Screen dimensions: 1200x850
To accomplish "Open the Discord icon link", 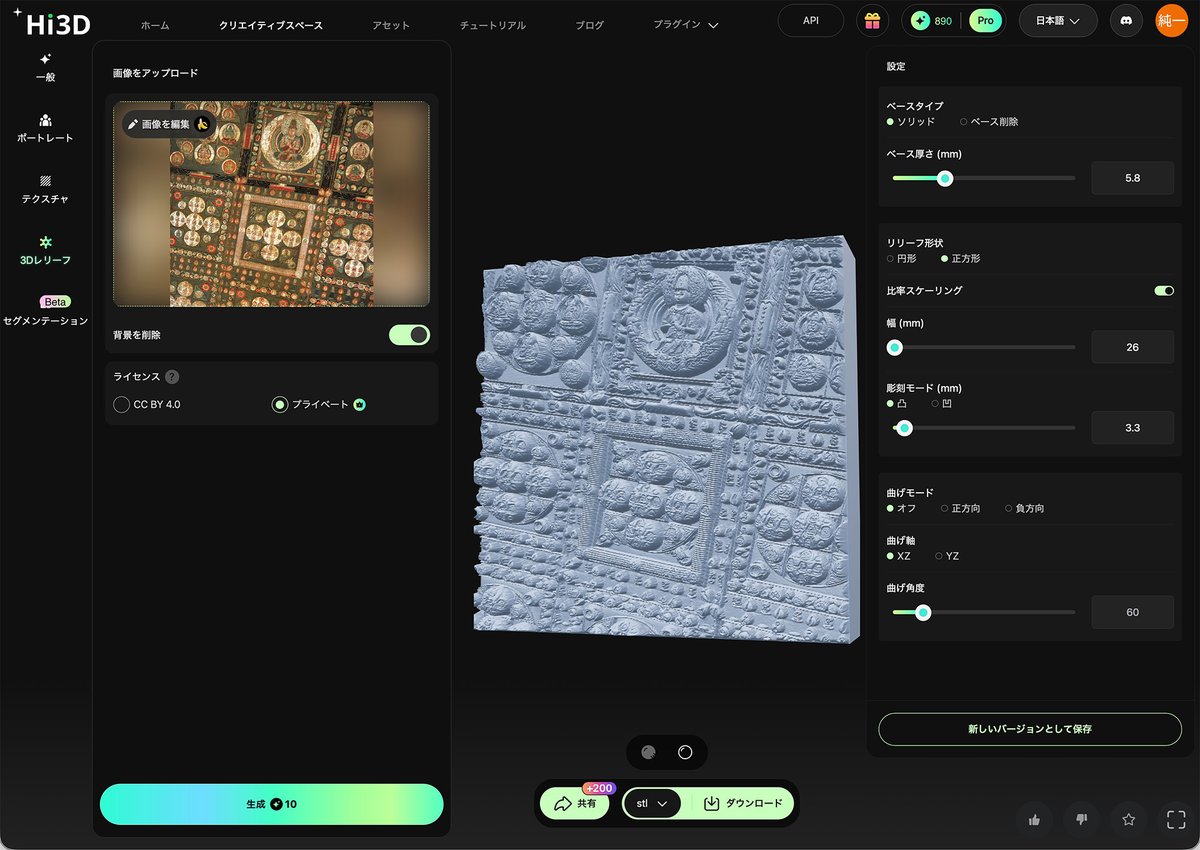I will tap(1126, 20).
